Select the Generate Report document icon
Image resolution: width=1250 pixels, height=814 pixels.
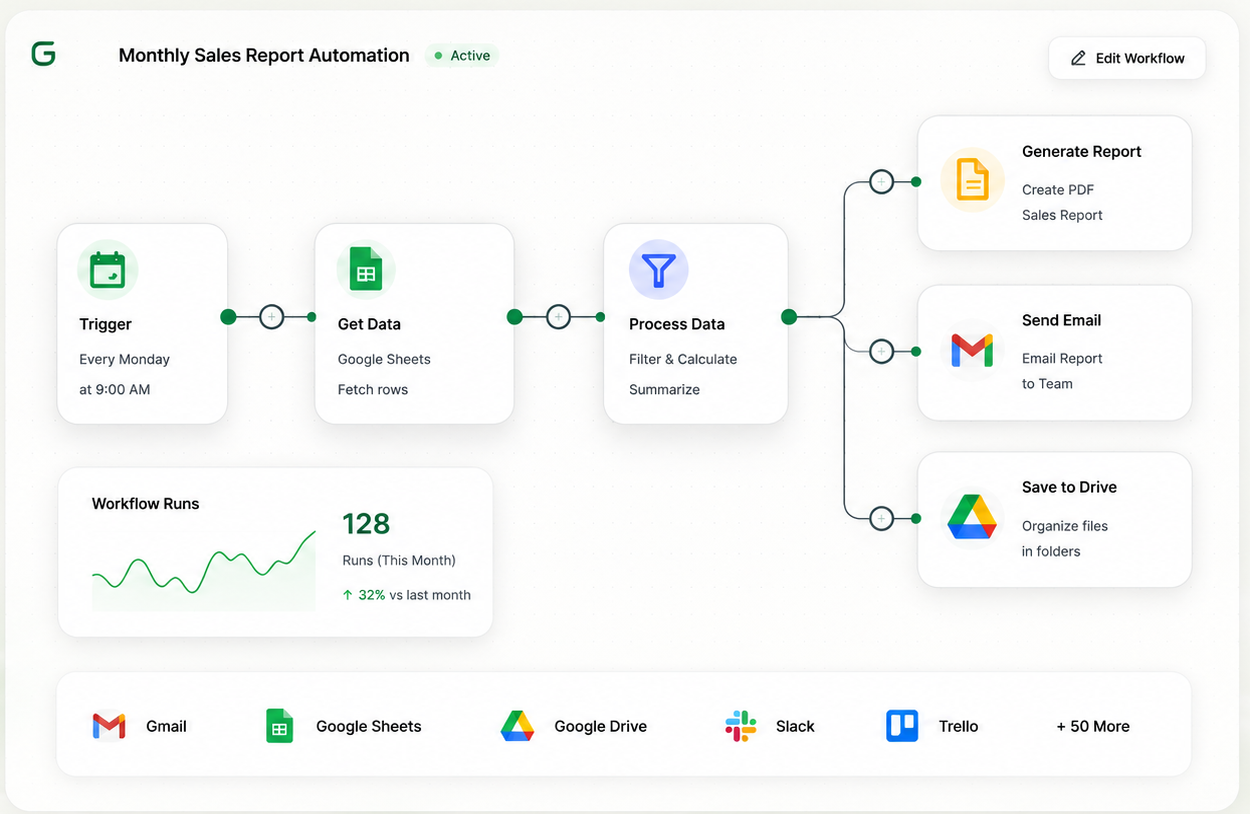pos(972,180)
